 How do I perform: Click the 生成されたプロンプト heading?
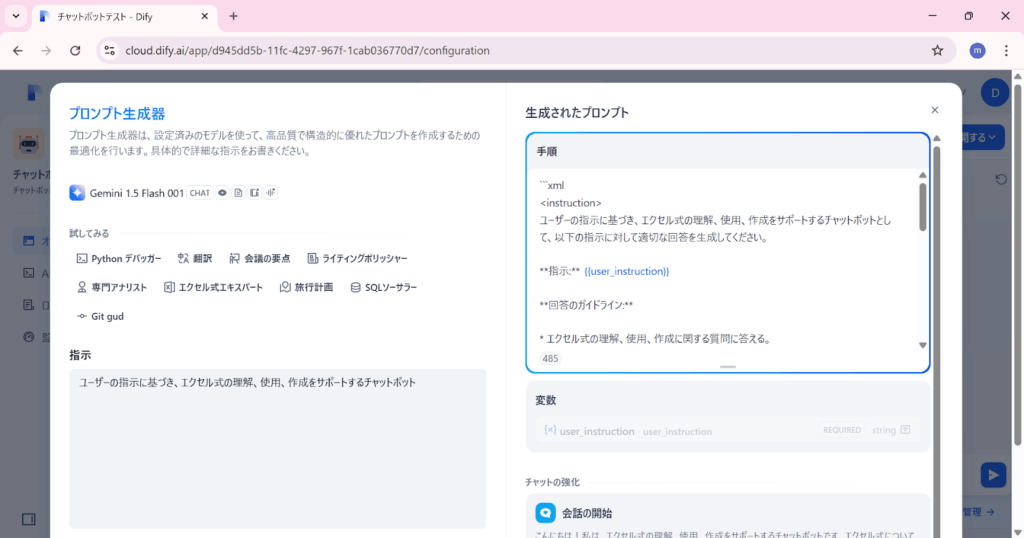click(x=577, y=112)
